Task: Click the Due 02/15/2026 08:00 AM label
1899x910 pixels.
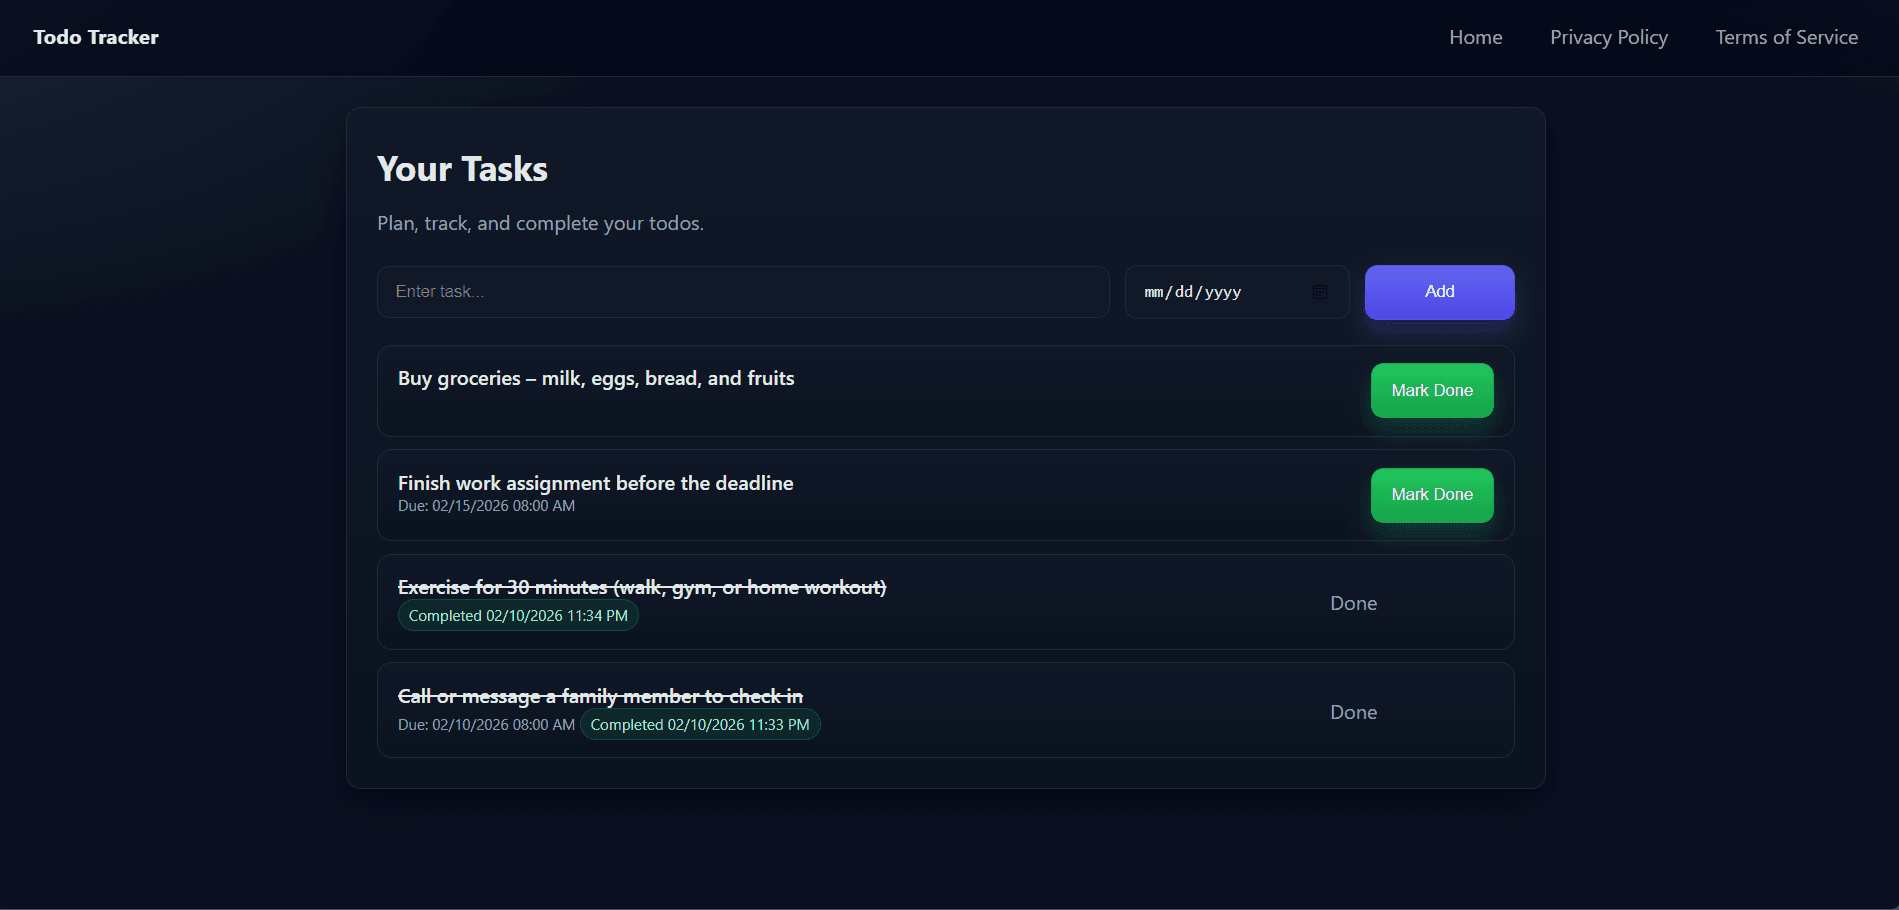Action: (486, 506)
